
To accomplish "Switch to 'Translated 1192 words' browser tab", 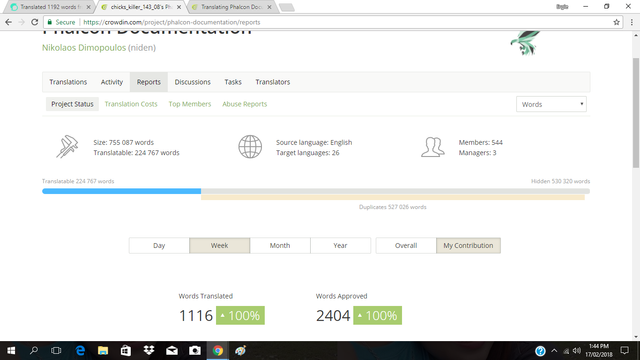I will [50, 7].
